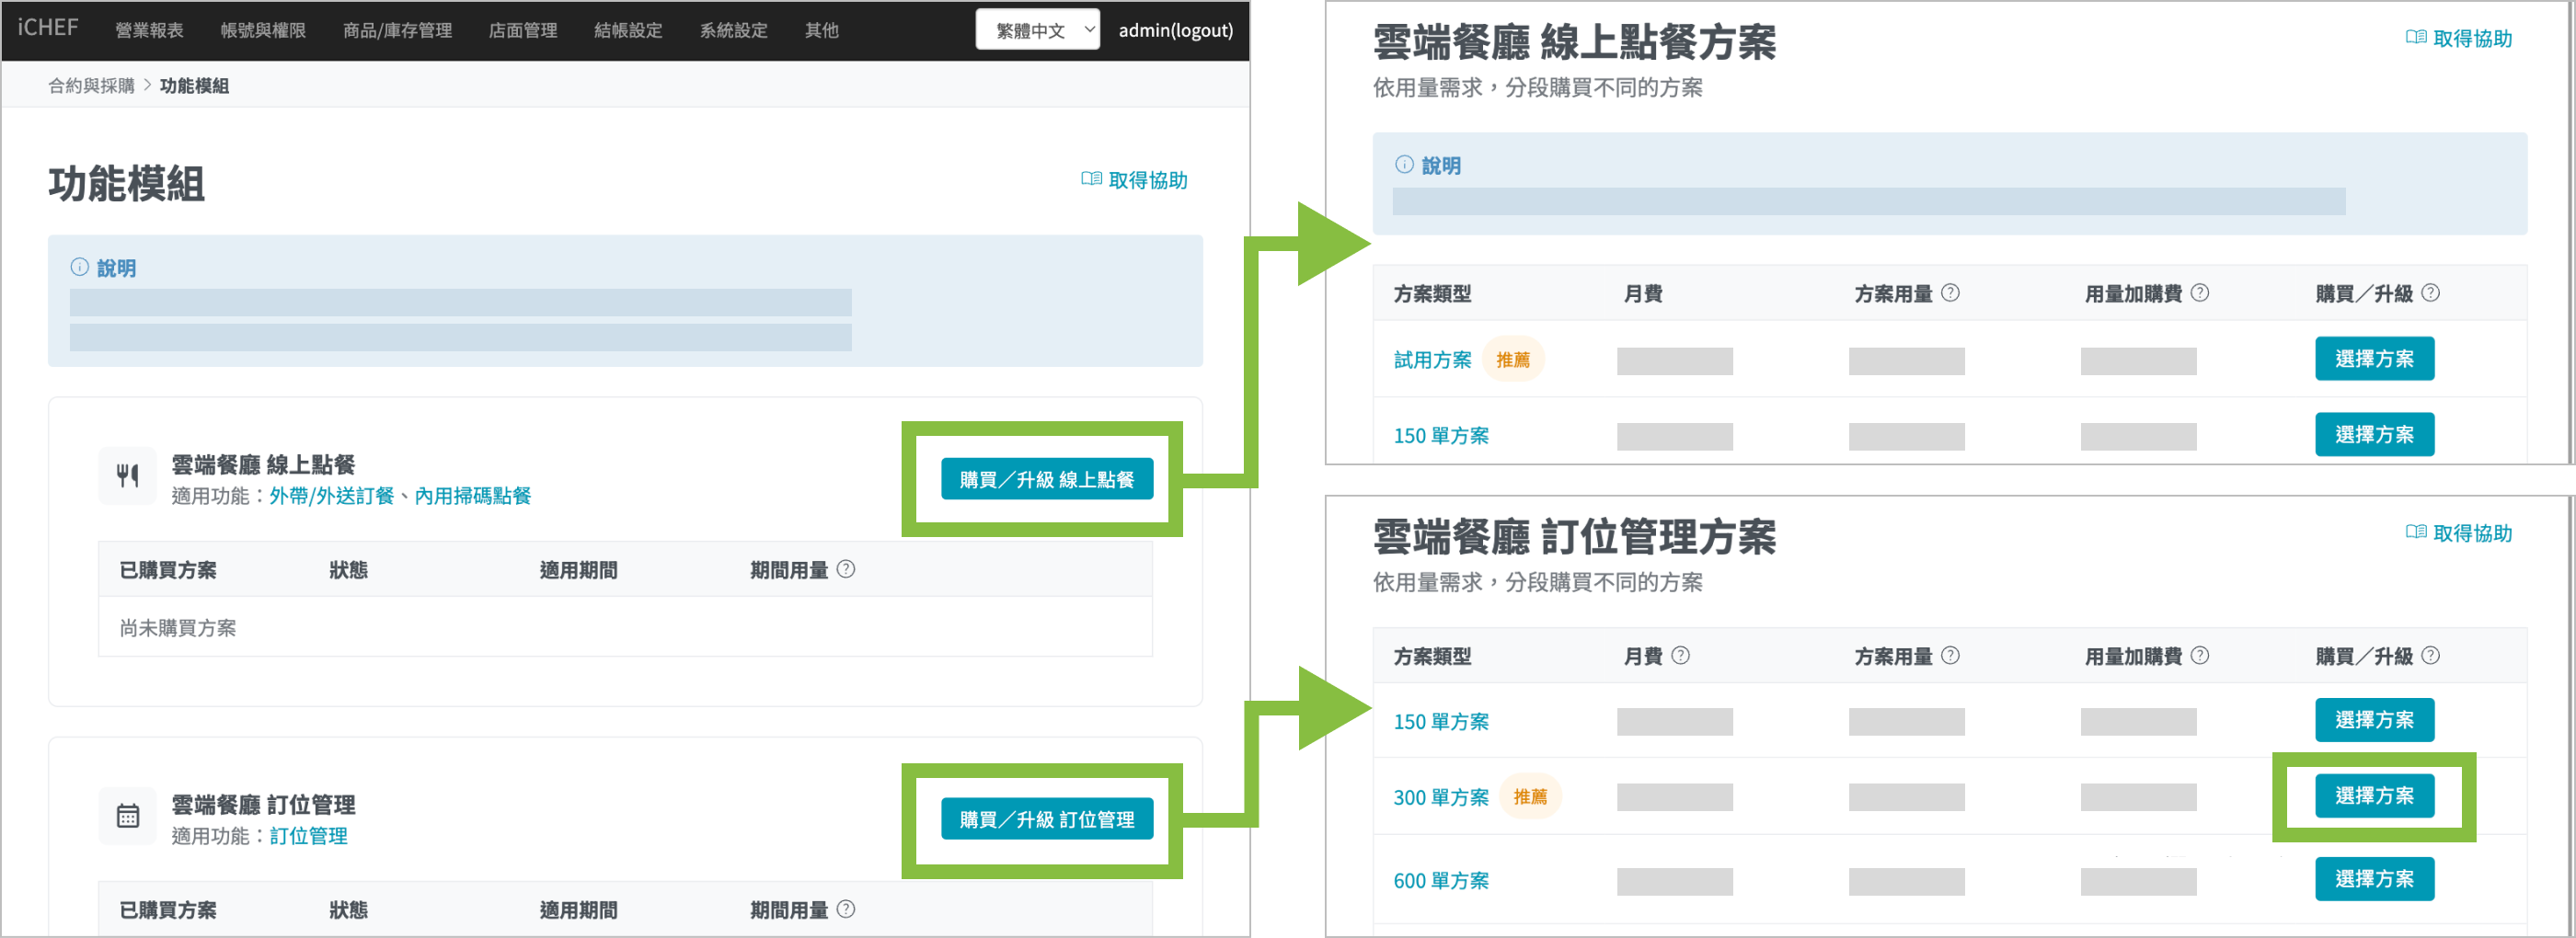Click the 合約與採購 breadcrumb
This screenshot has width=2576, height=938.
click(91, 86)
